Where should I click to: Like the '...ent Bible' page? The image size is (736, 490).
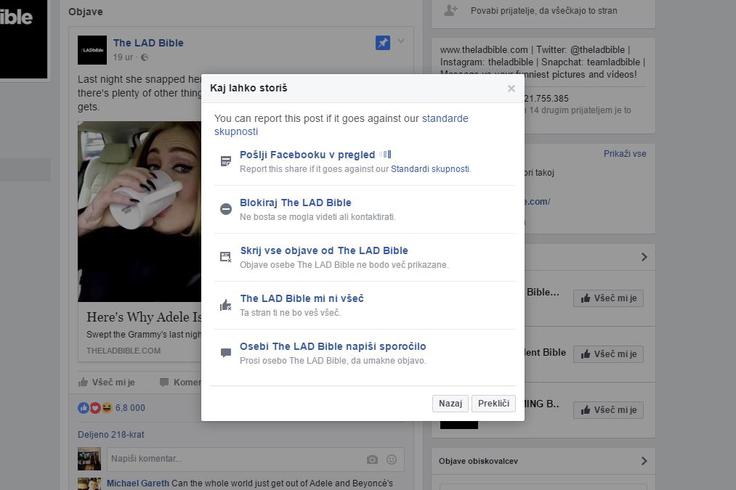click(x=608, y=354)
